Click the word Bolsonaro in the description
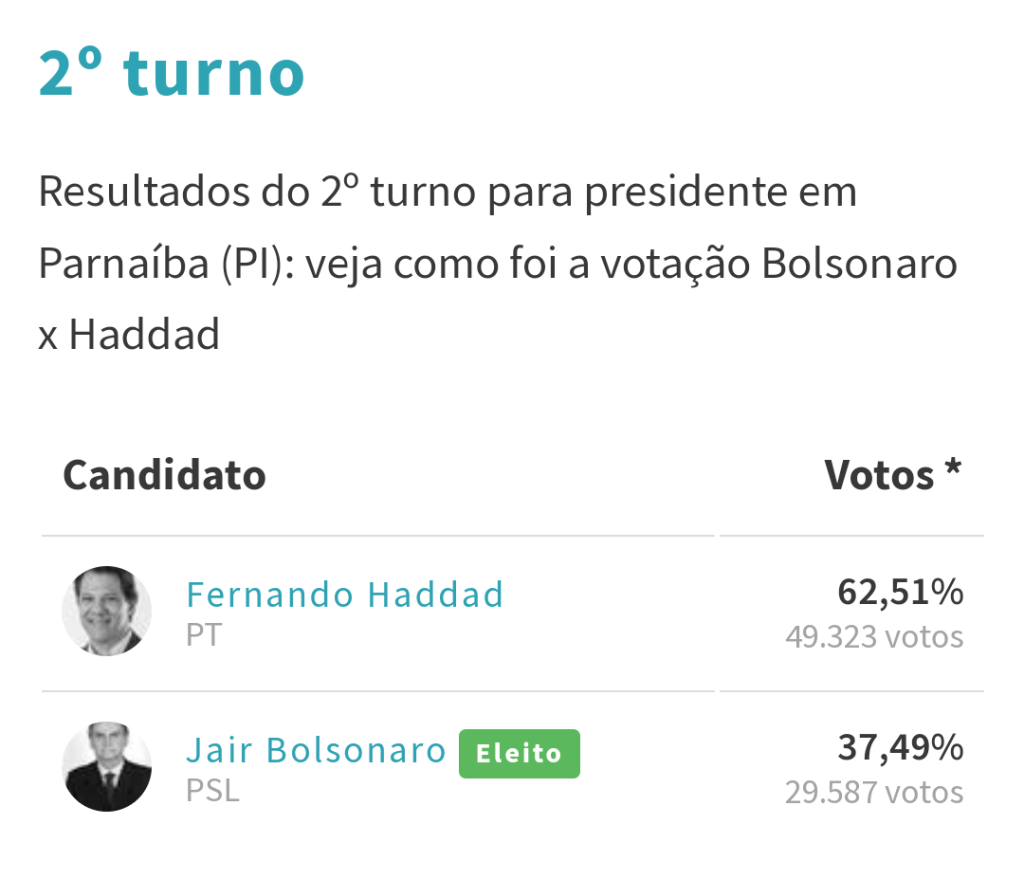Image resolution: width=1024 pixels, height=879 pixels. point(859,264)
